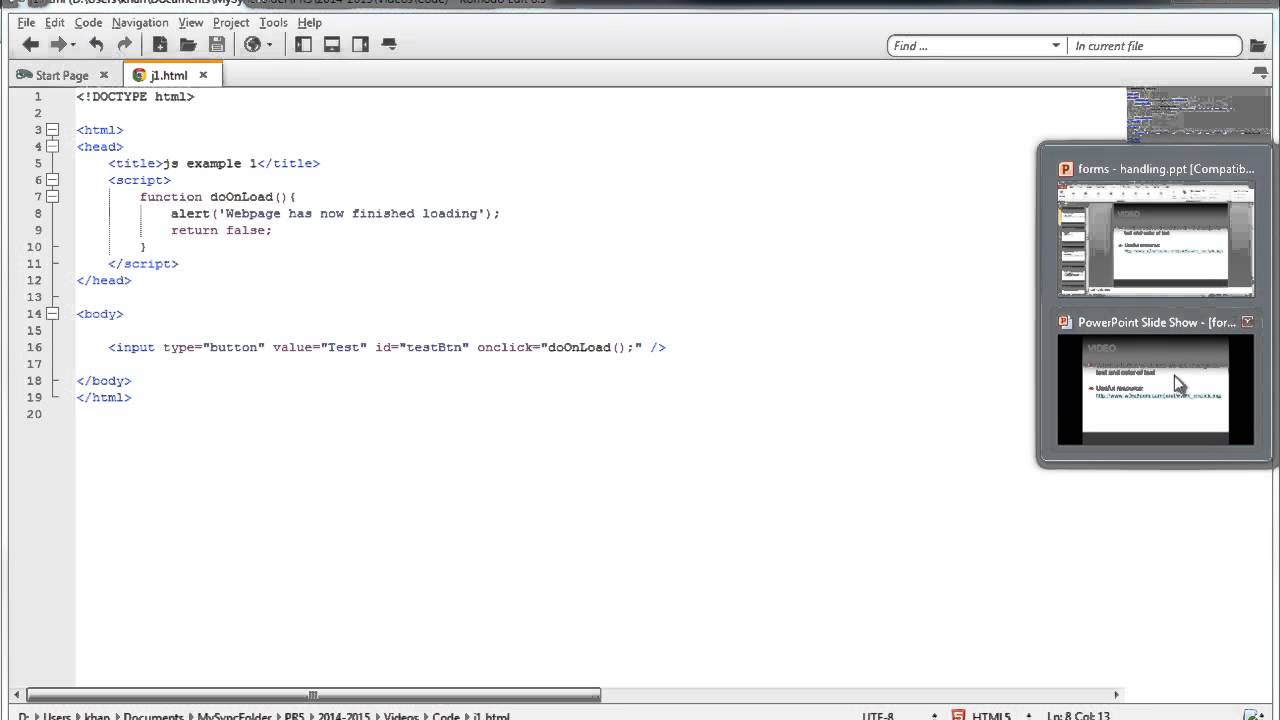The height and width of the screenshot is (720, 1280).
Task: Click the code minimap at the editor's right
Action: tap(1197, 115)
